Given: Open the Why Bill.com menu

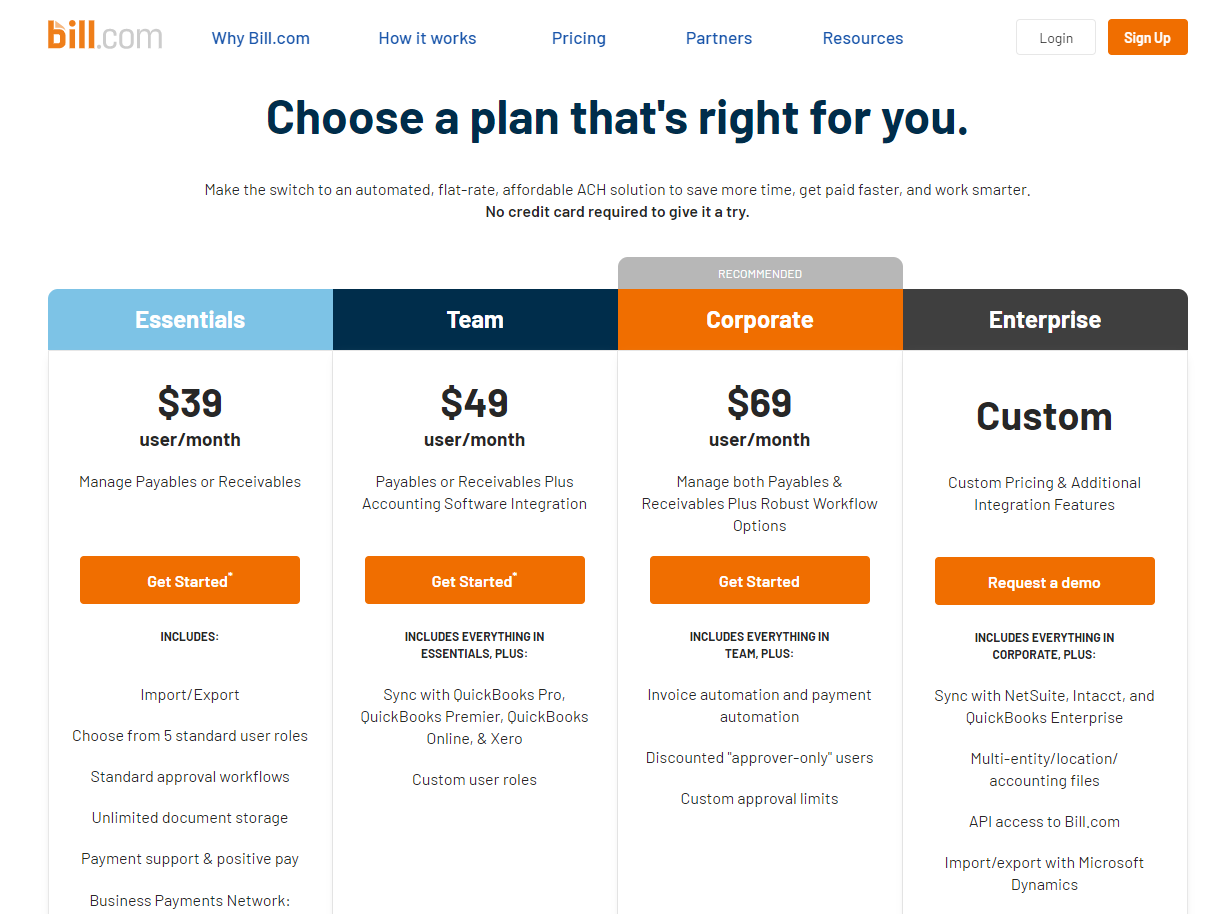Looking at the screenshot, I should (x=261, y=38).
